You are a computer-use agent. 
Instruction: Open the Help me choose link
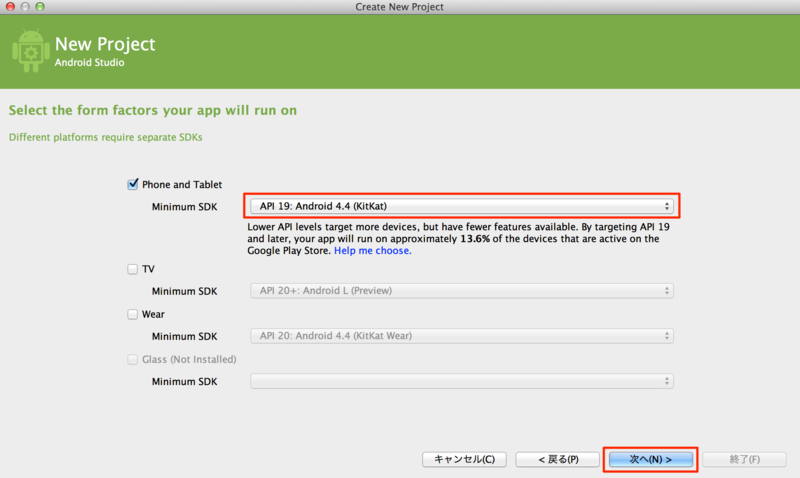click(372, 250)
